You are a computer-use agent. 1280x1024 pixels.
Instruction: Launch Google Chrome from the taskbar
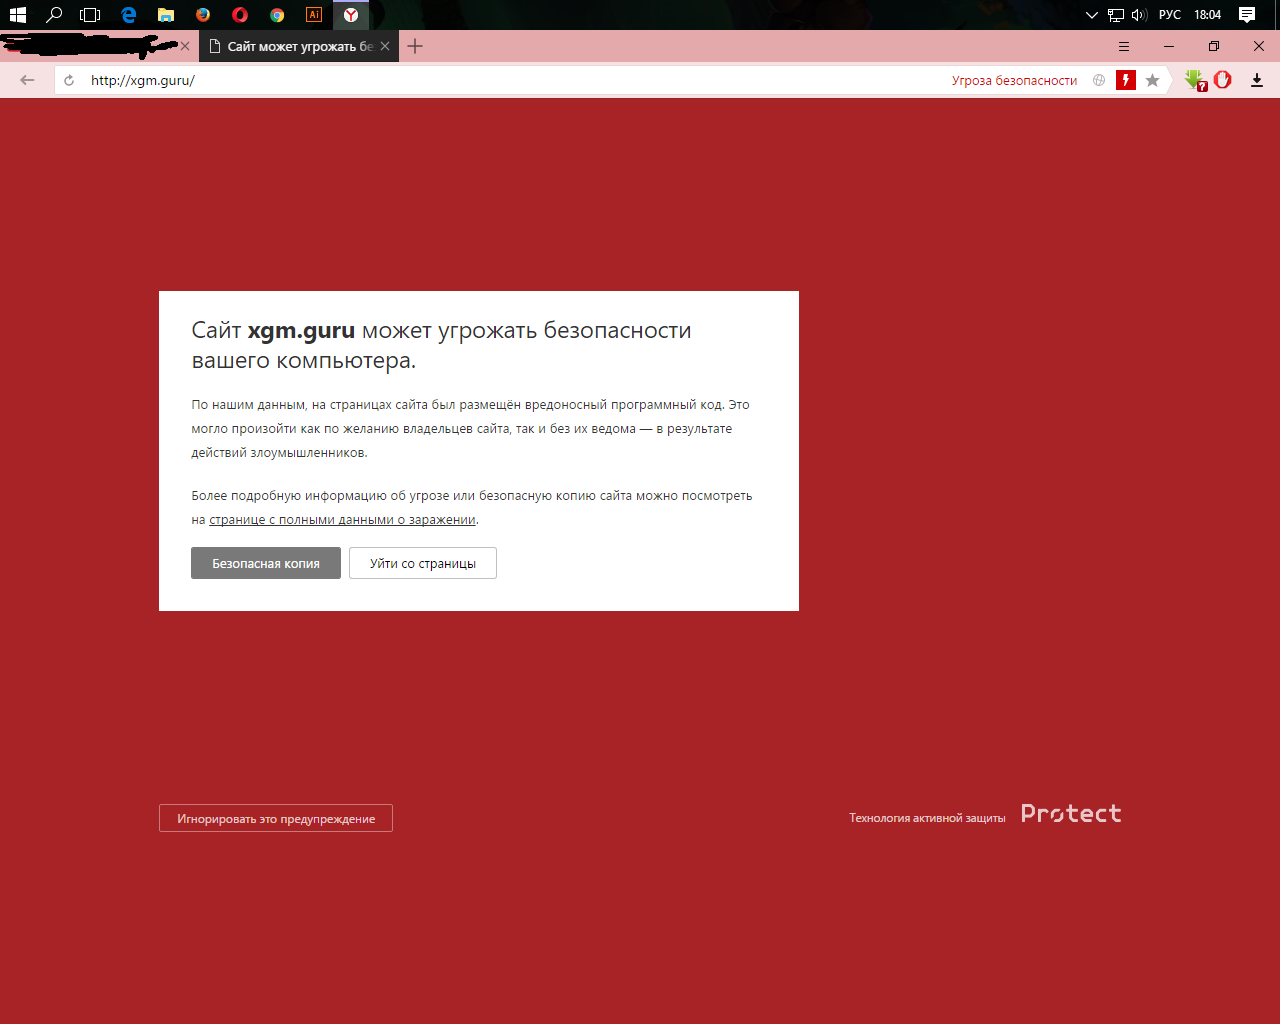tap(277, 15)
